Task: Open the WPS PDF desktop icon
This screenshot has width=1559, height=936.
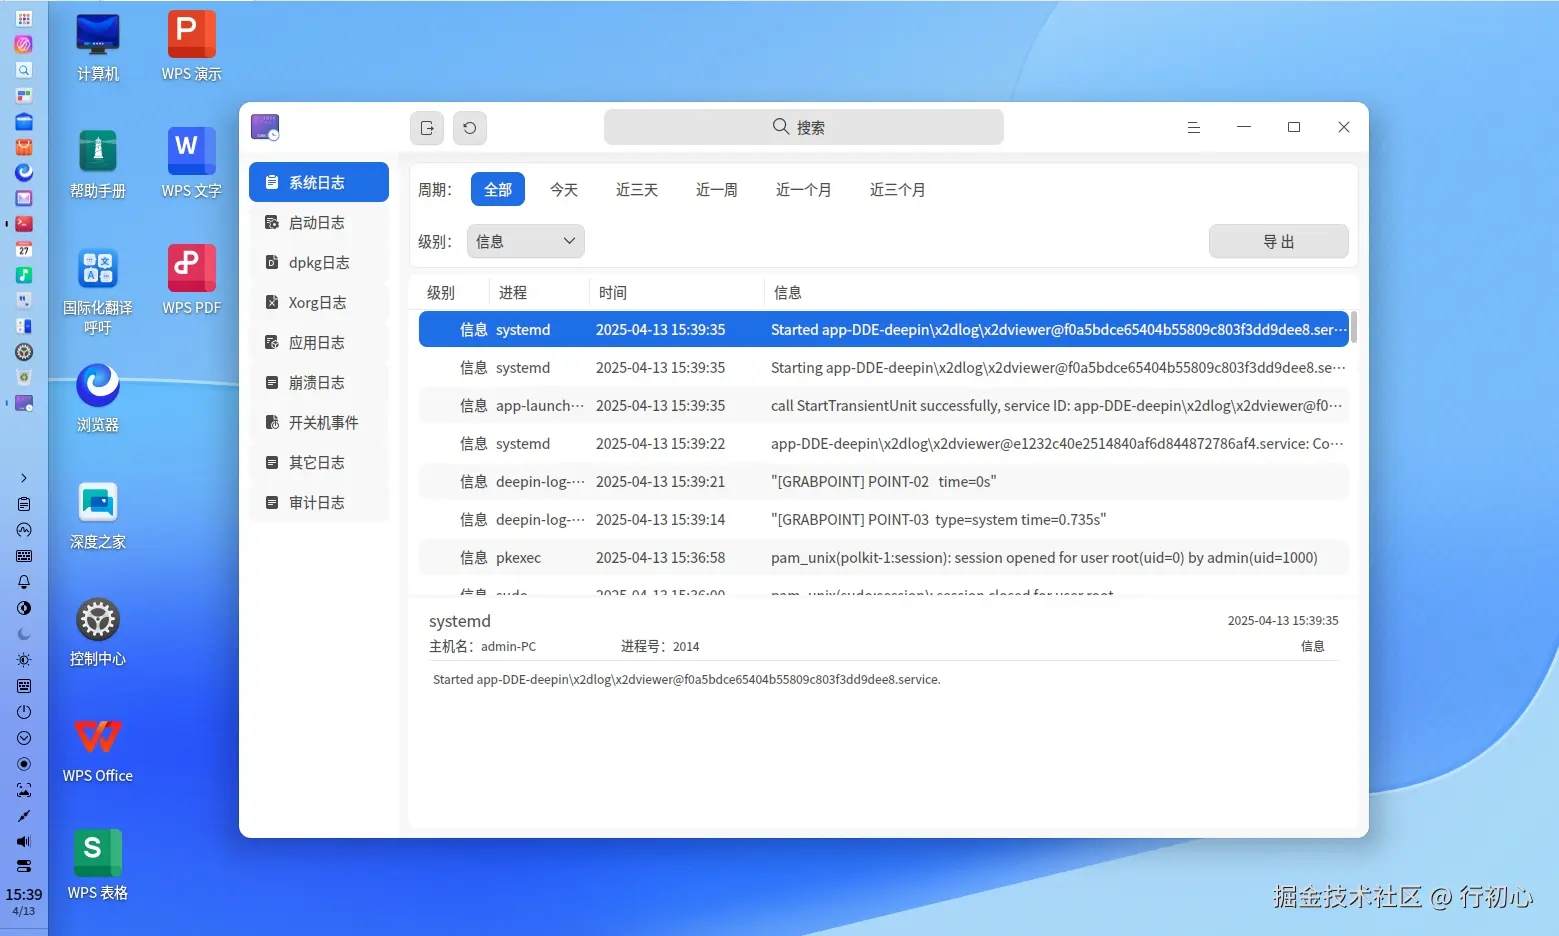Action: click(191, 281)
